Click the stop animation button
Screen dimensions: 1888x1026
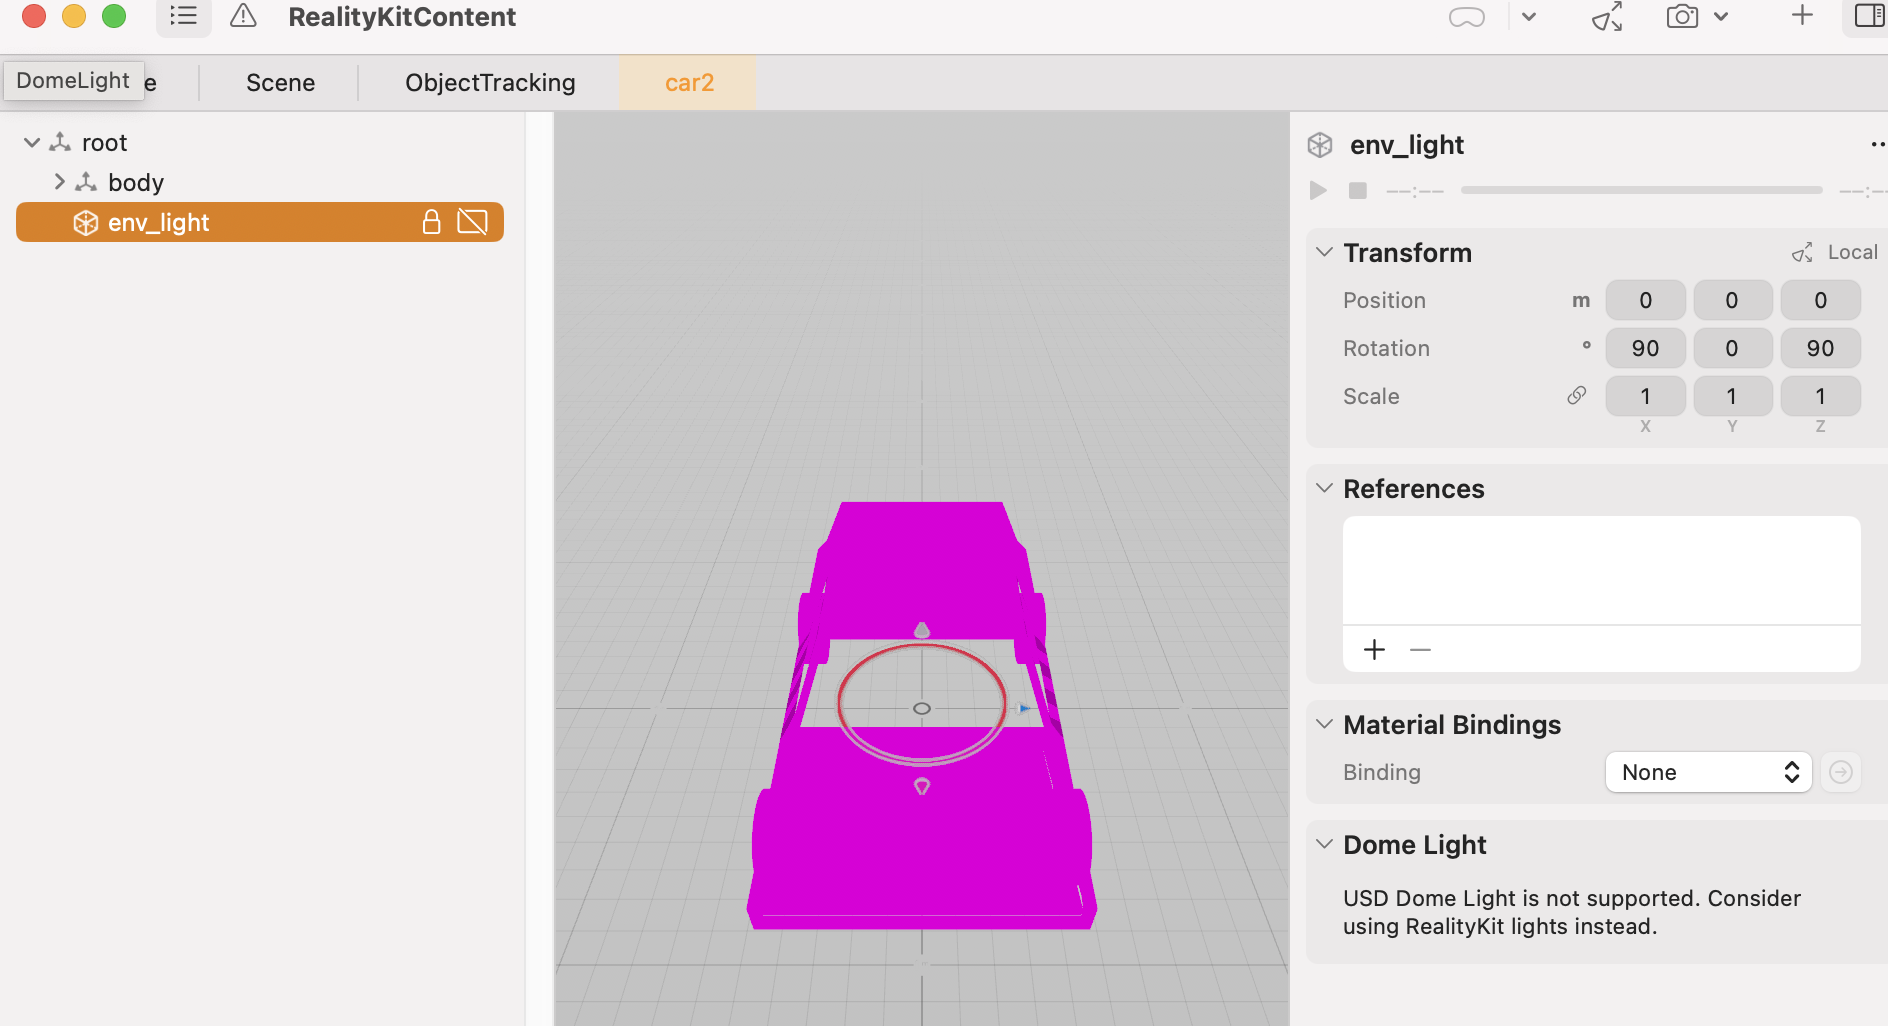point(1357,190)
